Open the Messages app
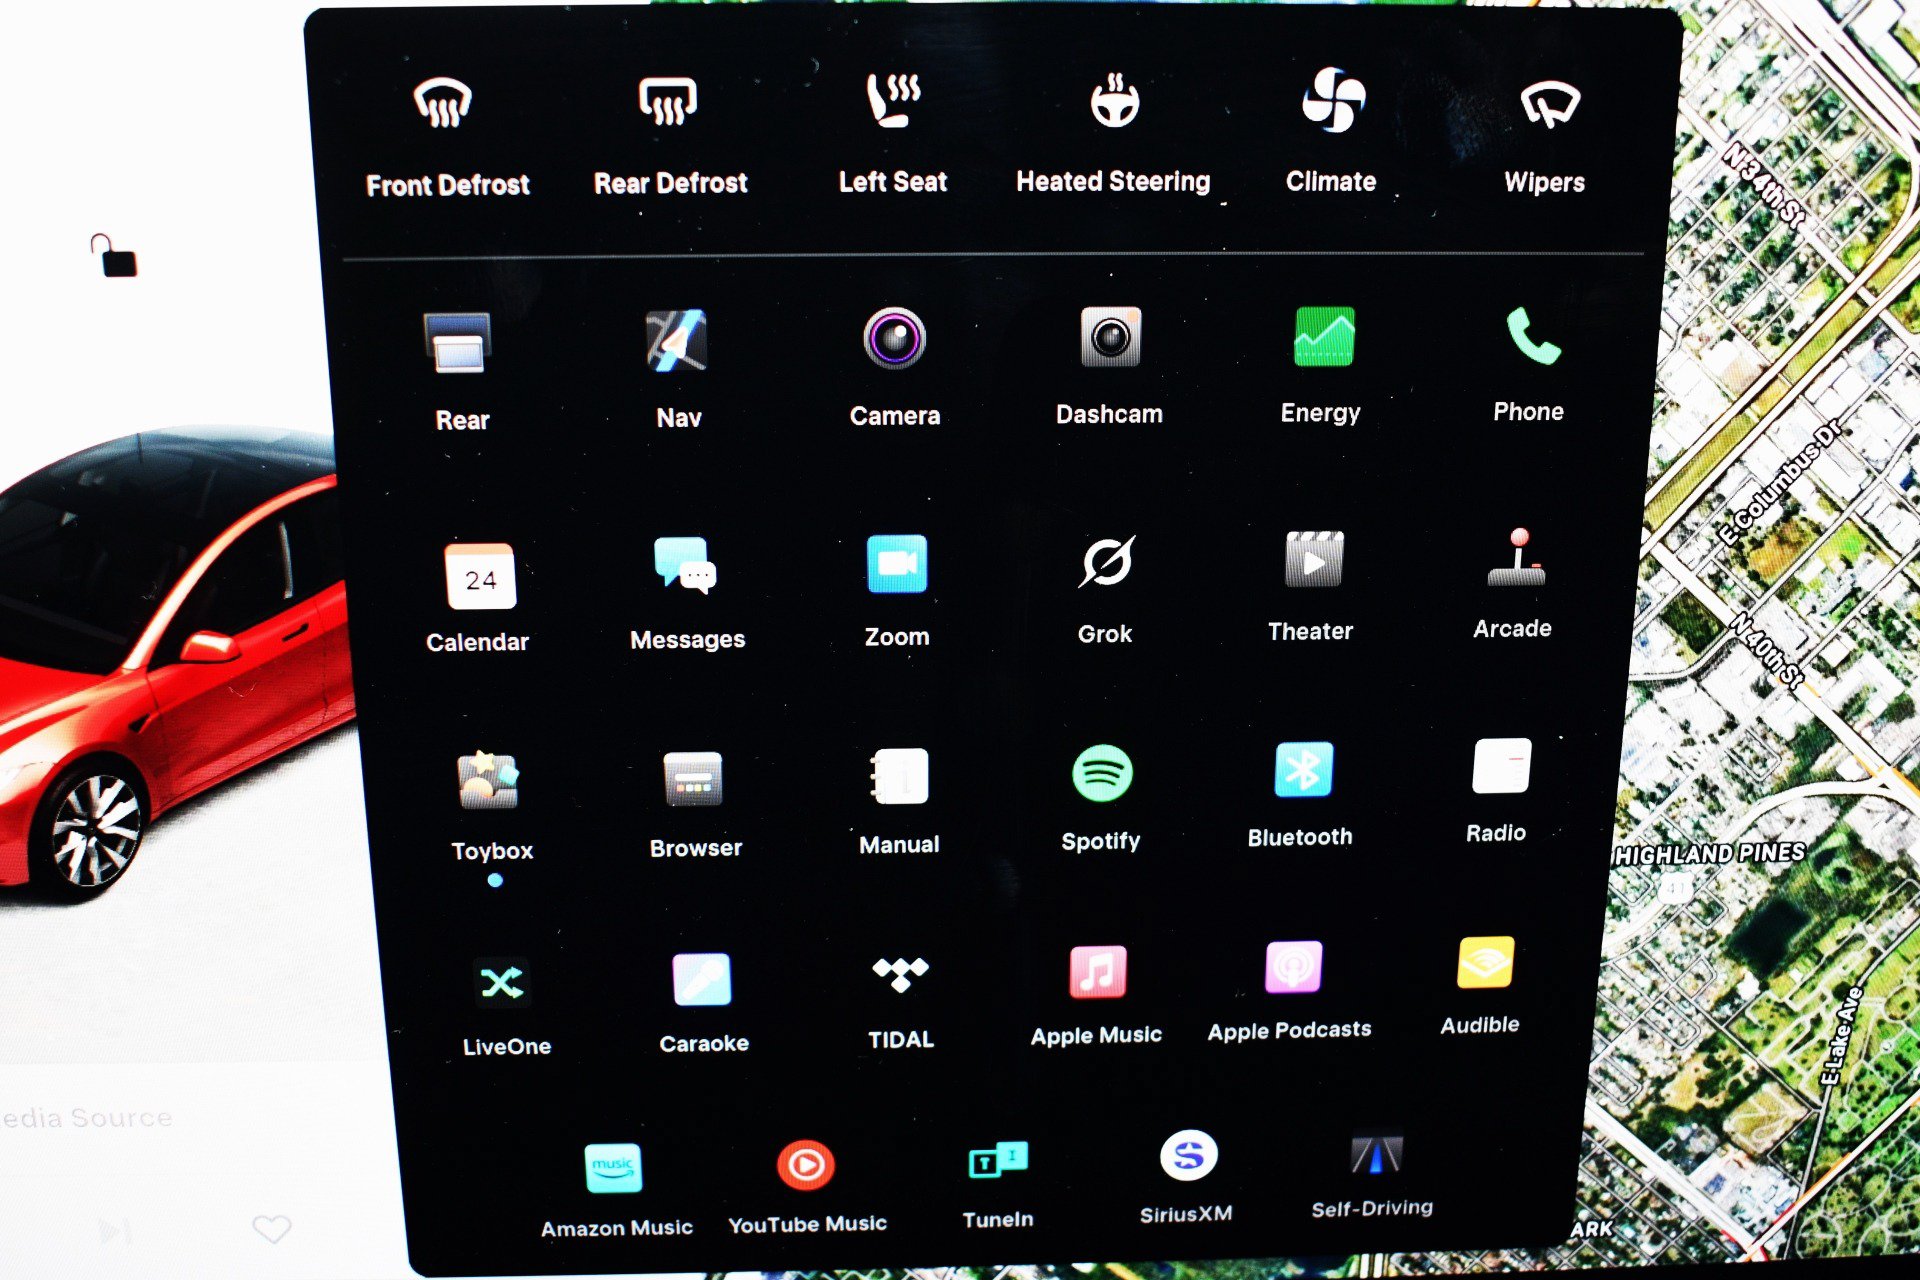 click(687, 594)
